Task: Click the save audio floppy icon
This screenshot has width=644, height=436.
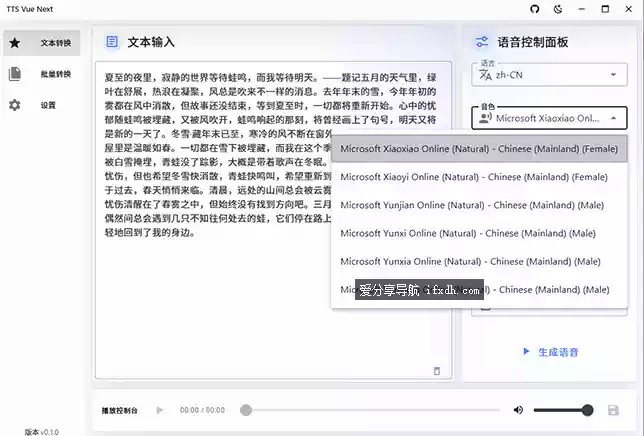Action: click(x=613, y=410)
